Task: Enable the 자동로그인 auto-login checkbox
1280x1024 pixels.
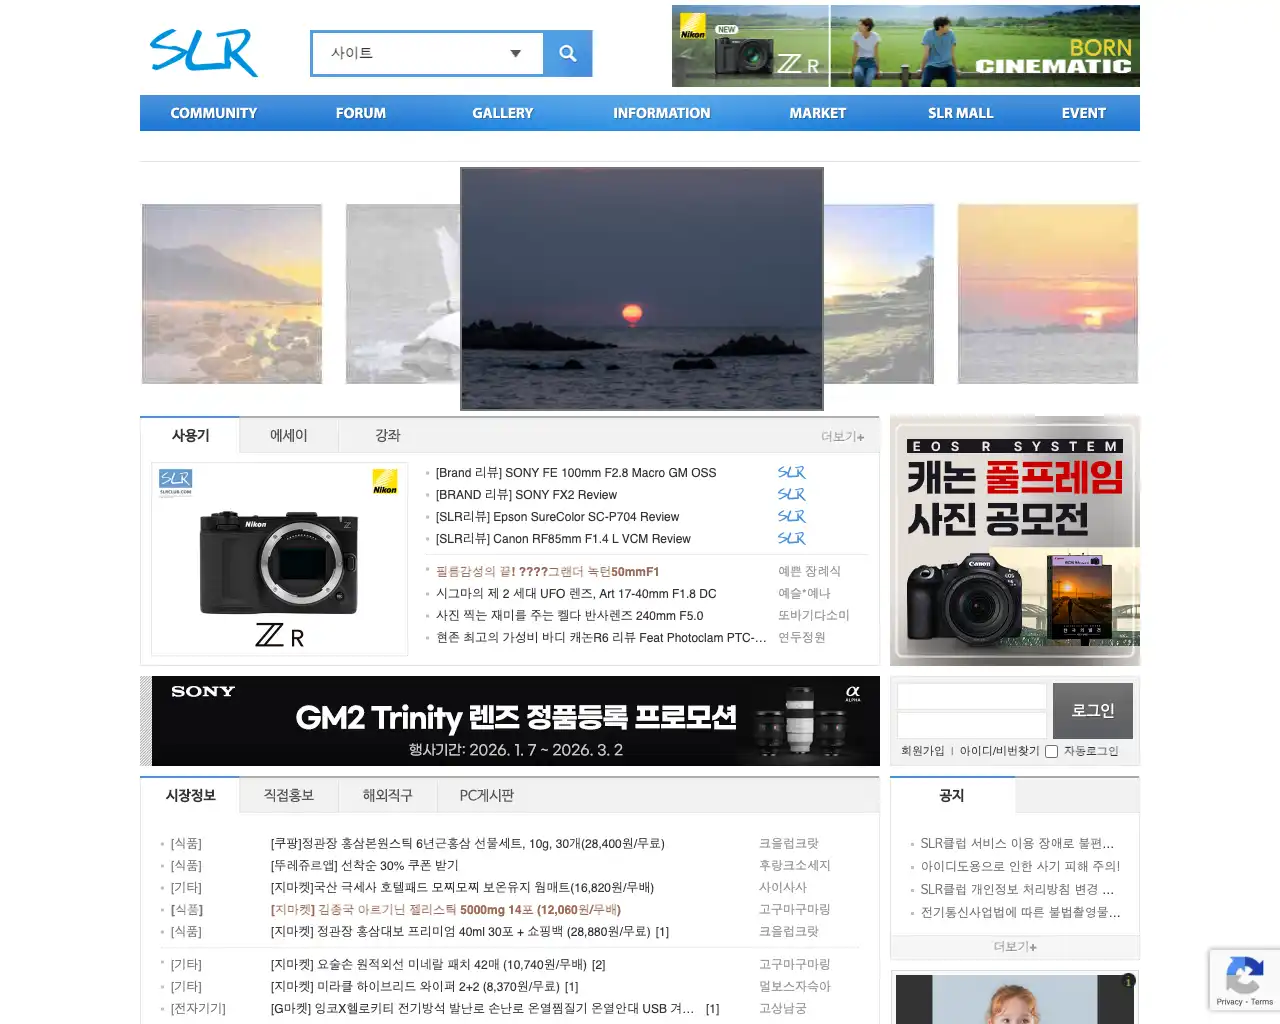Action: [x=1050, y=751]
